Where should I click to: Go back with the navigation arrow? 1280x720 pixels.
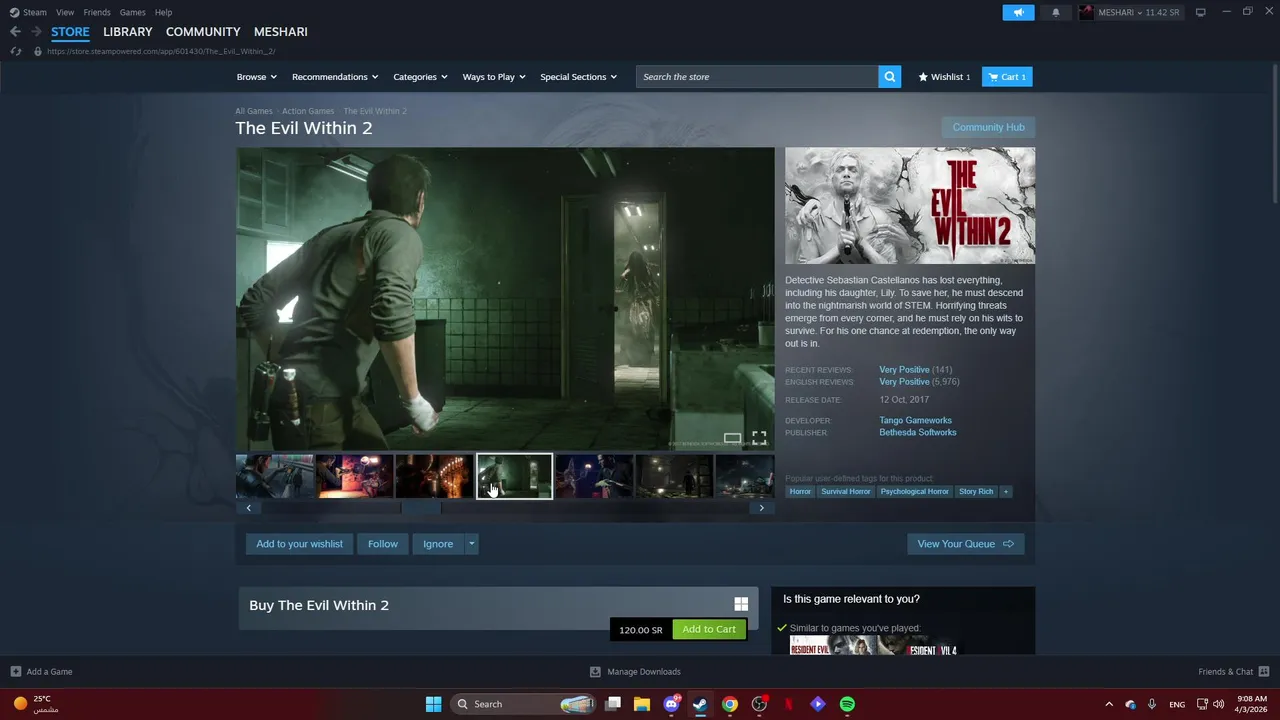[x=15, y=32]
